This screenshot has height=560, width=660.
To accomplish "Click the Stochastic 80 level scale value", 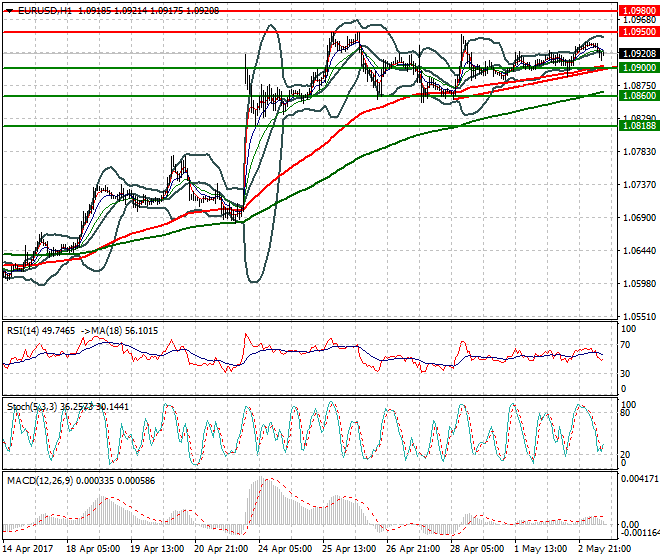I will click(625, 413).
